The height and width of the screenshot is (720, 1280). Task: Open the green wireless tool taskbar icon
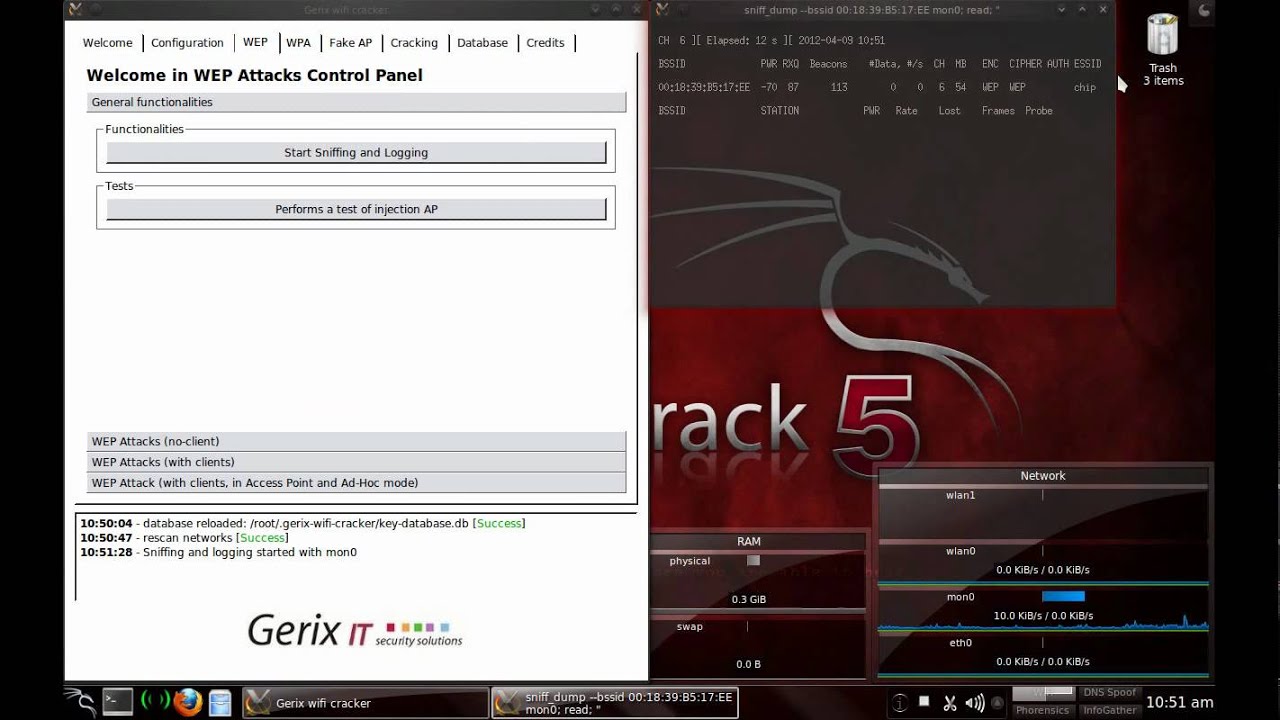[155, 702]
